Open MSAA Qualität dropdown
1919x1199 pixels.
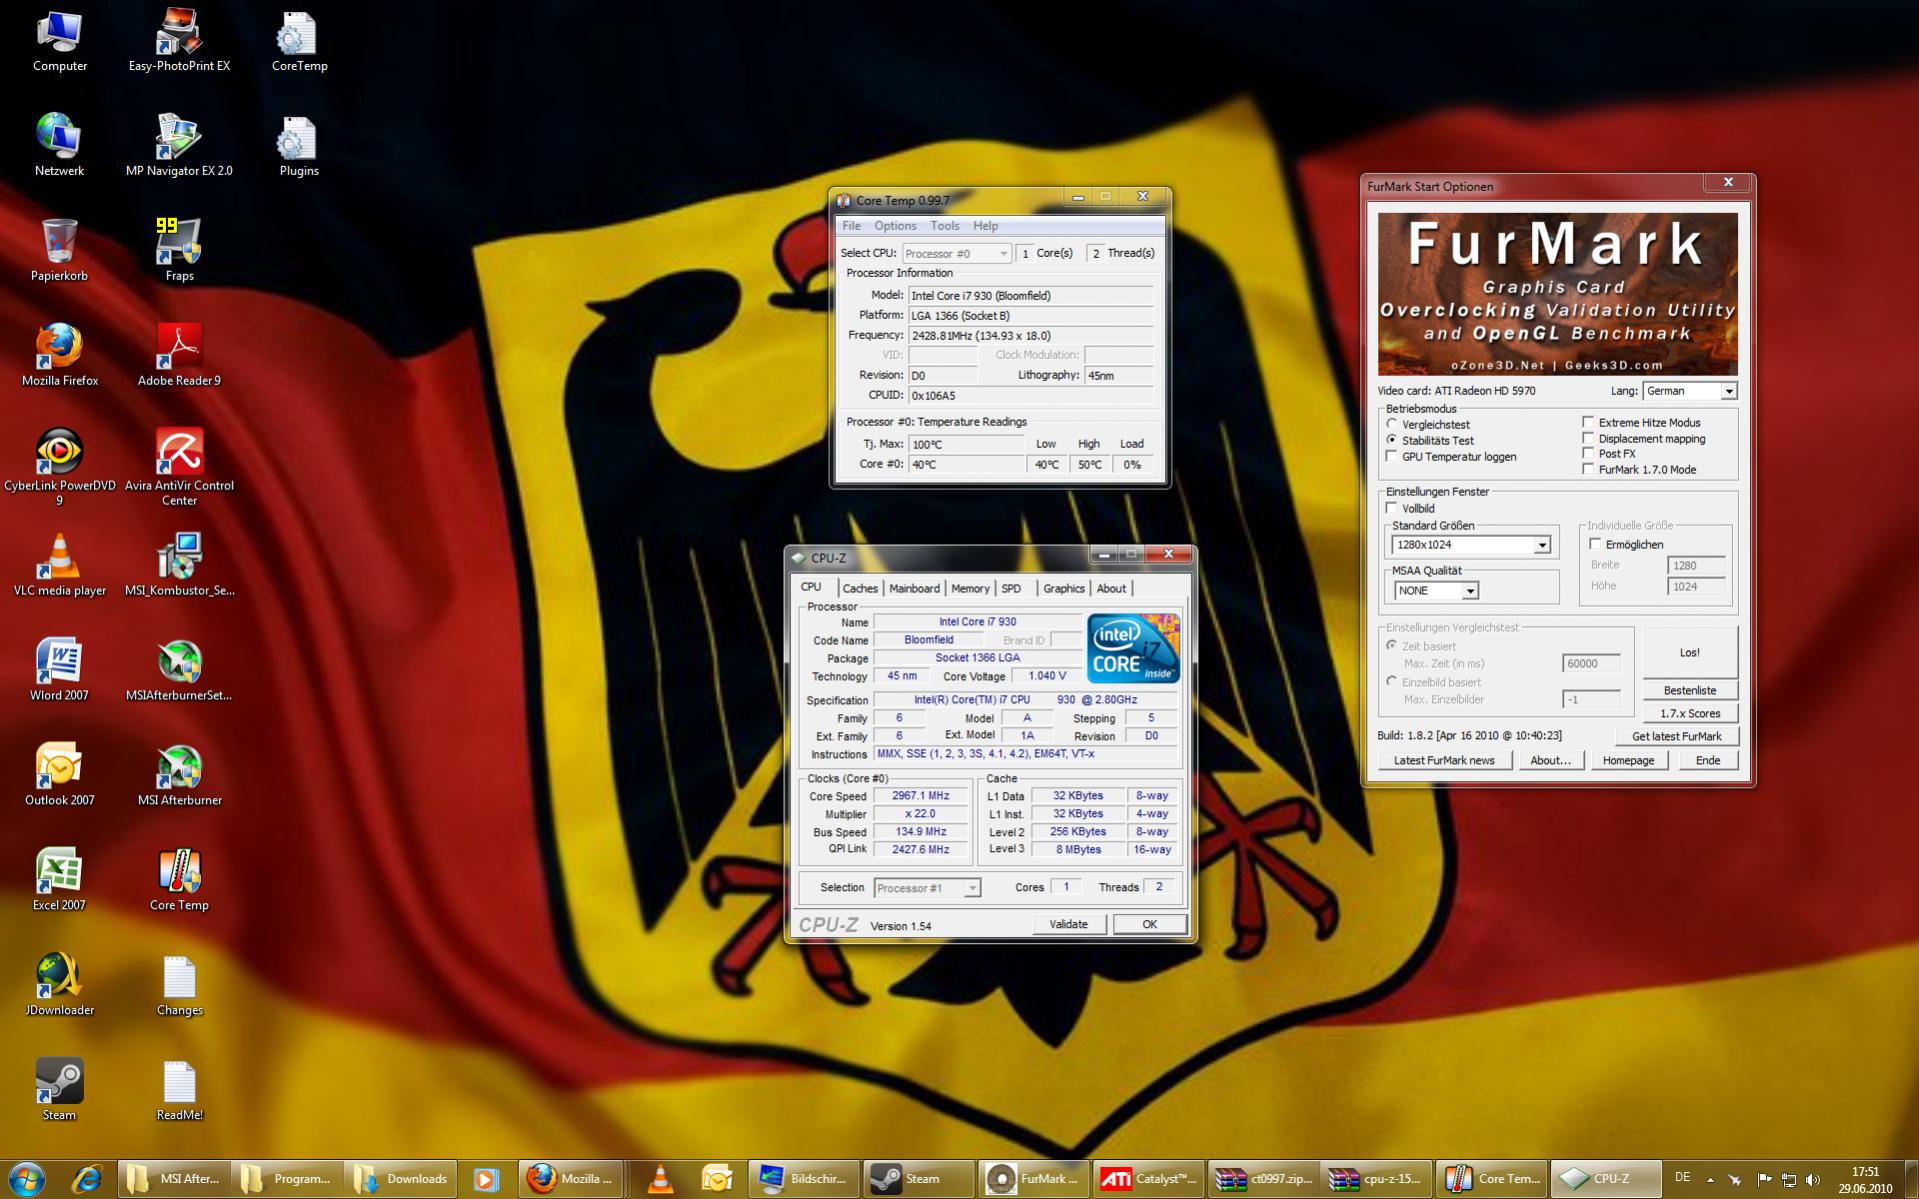click(x=1436, y=591)
